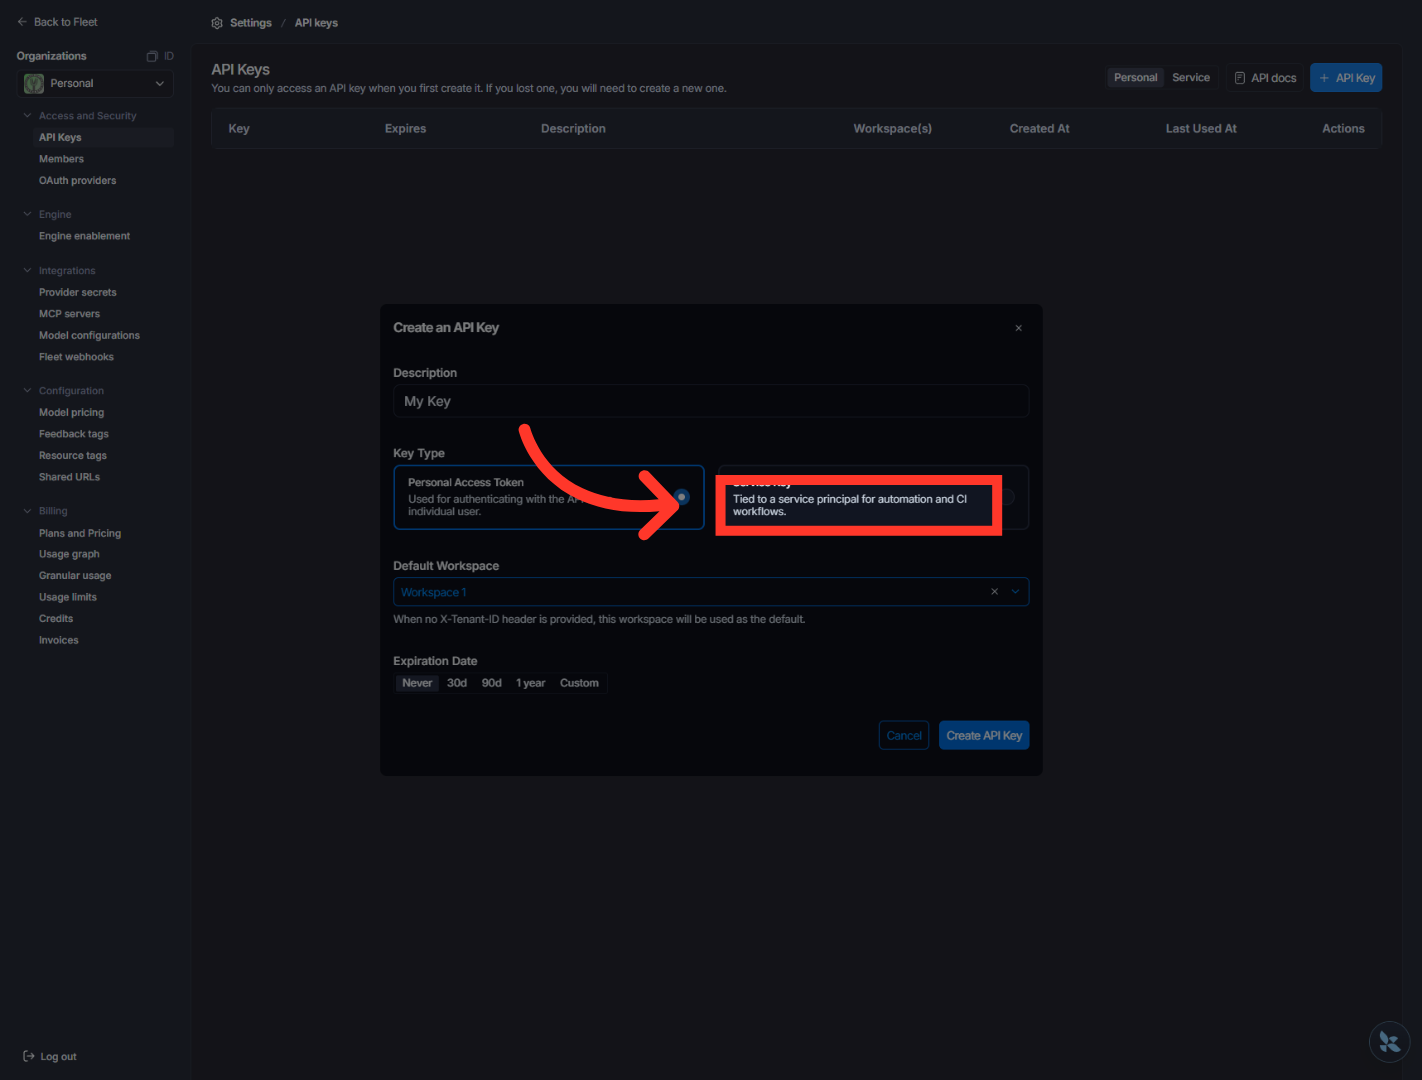Cancel the API key creation

904,736
